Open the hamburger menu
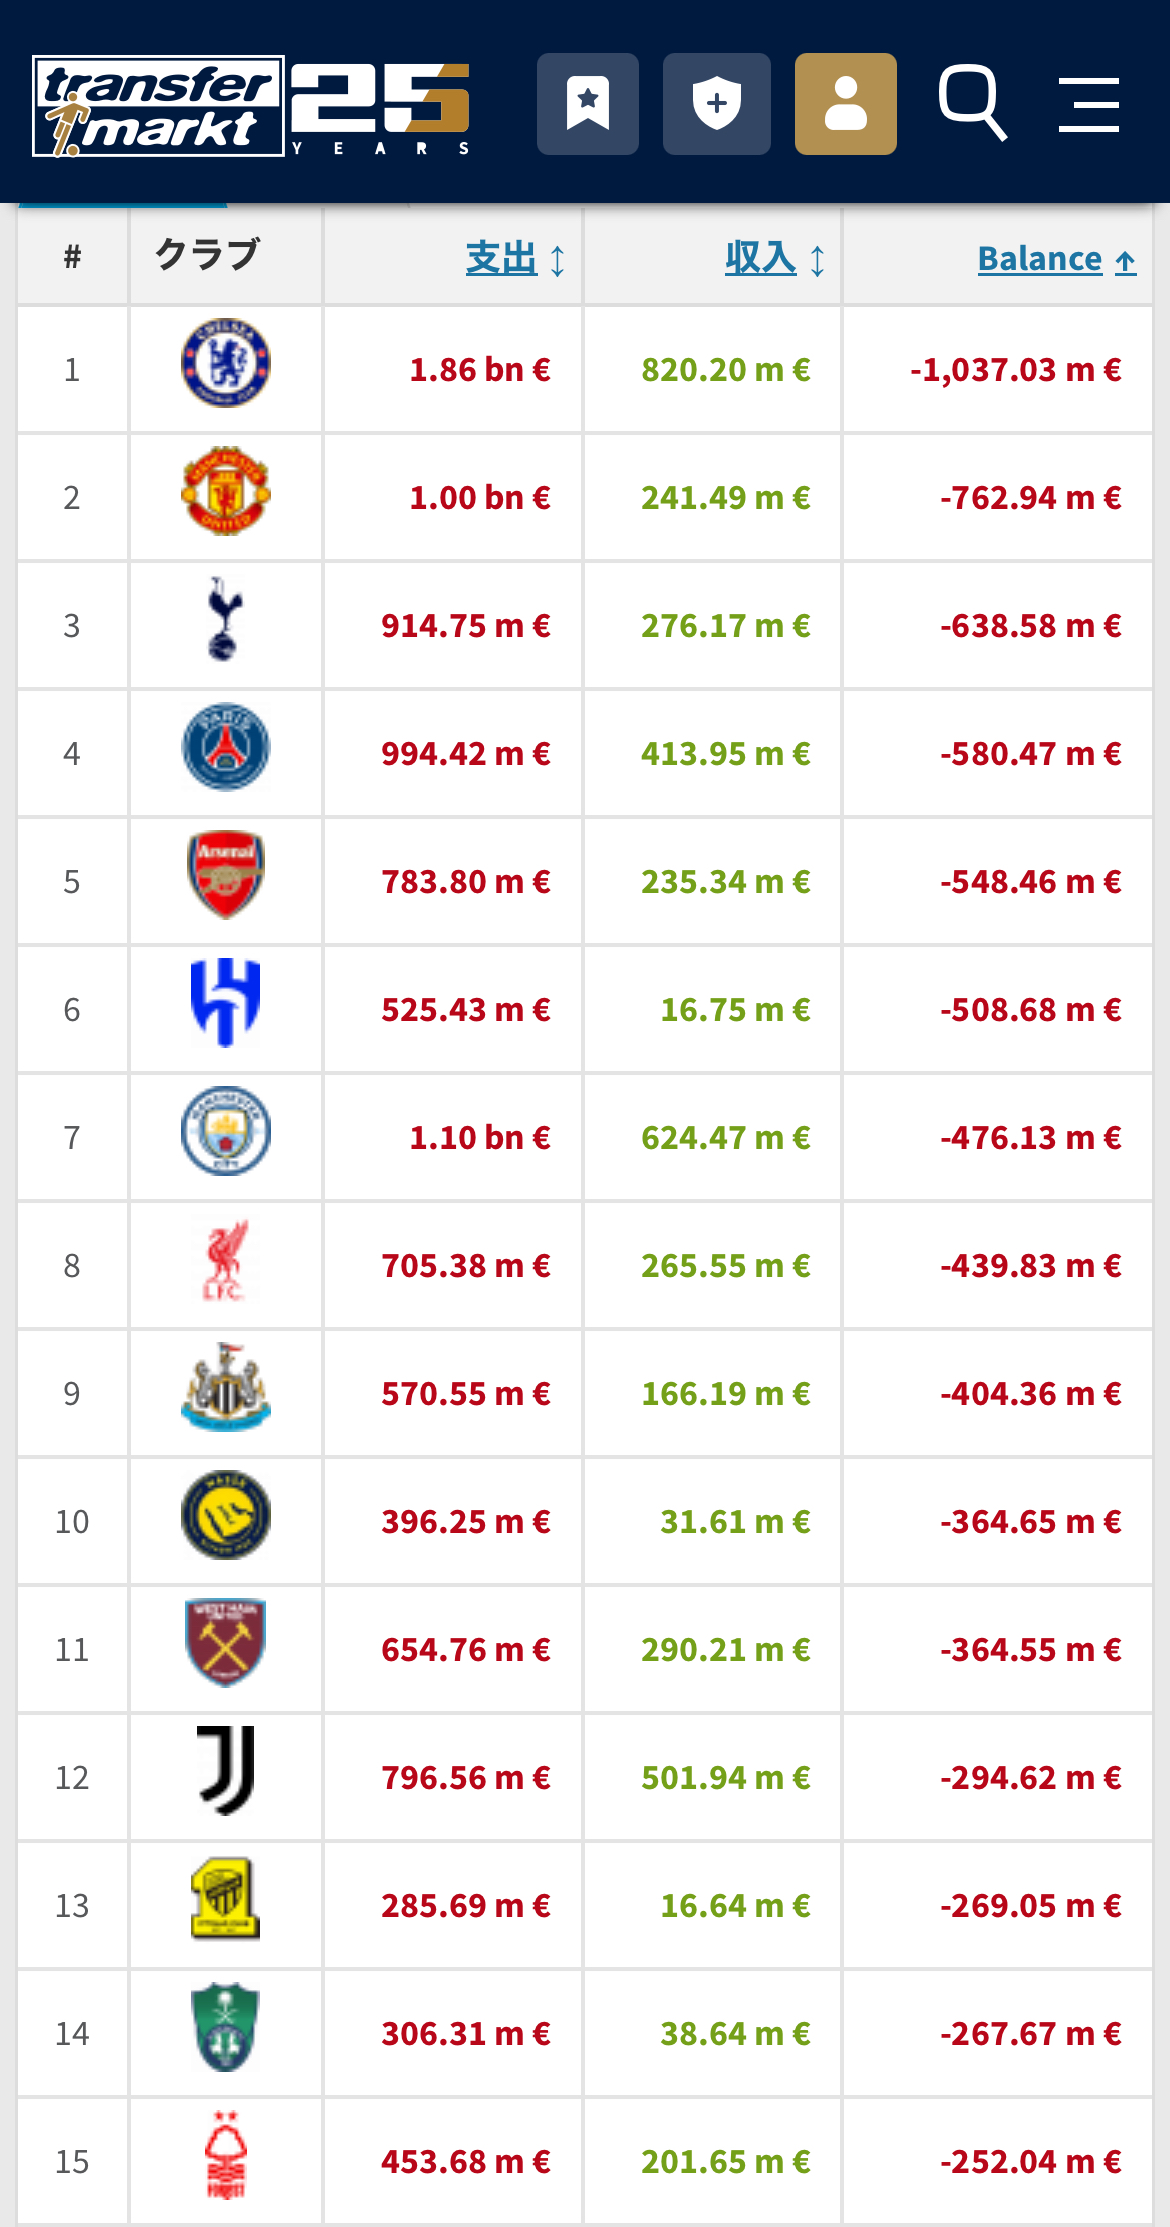Image resolution: width=1170 pixels, height=2227 pixels. point(1089,104)
